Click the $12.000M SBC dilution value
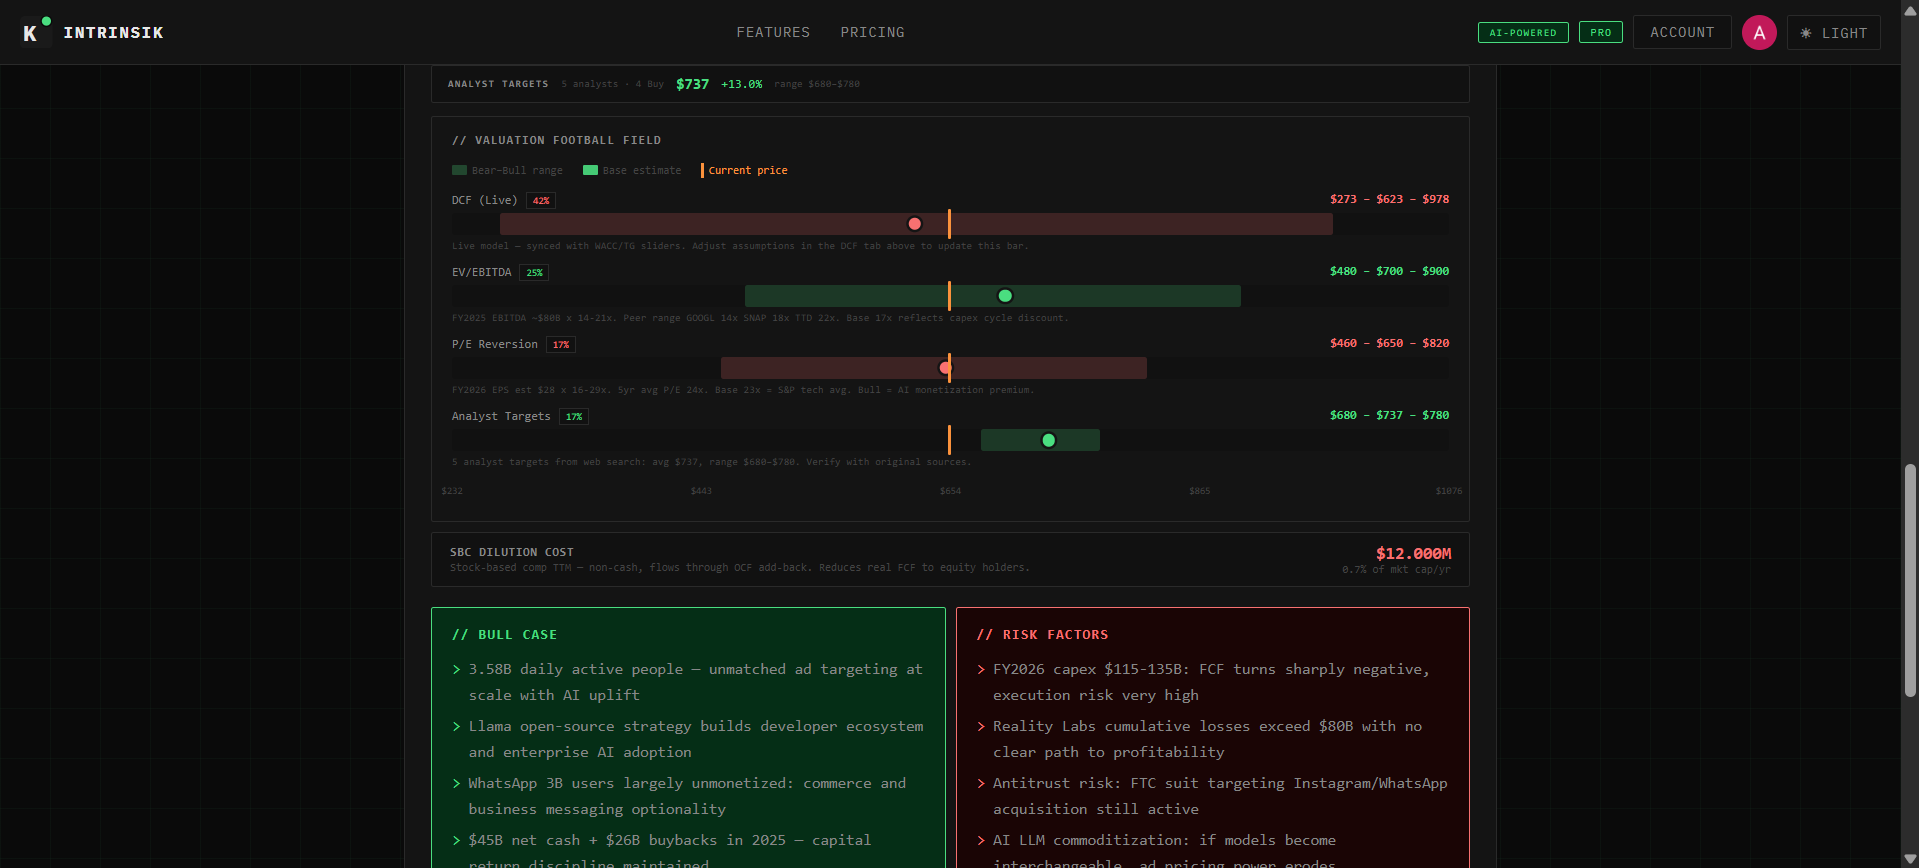 pos(1413,553)
